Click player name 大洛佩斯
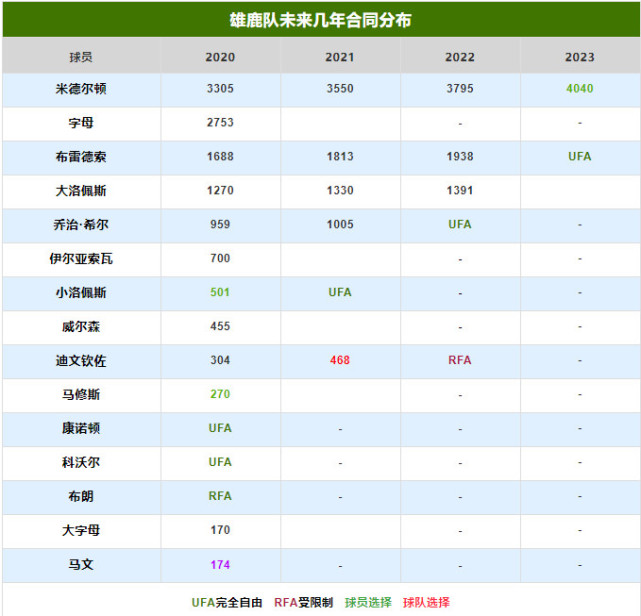 click(81, 190)
